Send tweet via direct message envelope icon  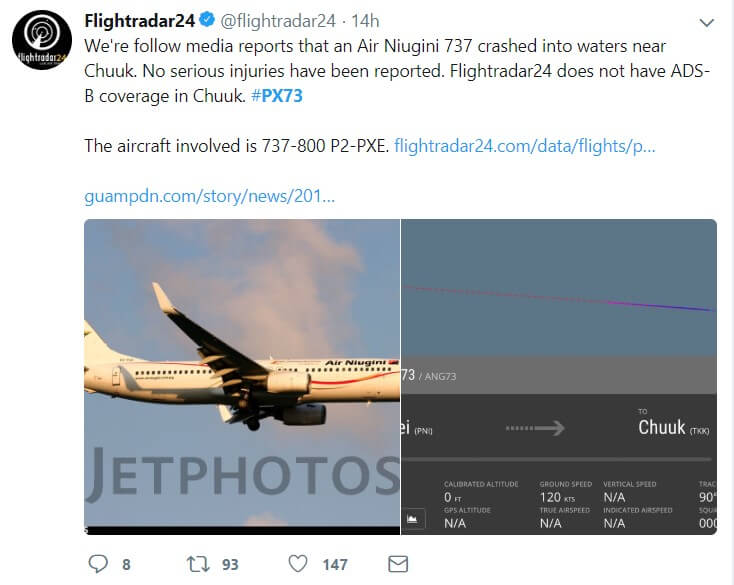point(398,564)
